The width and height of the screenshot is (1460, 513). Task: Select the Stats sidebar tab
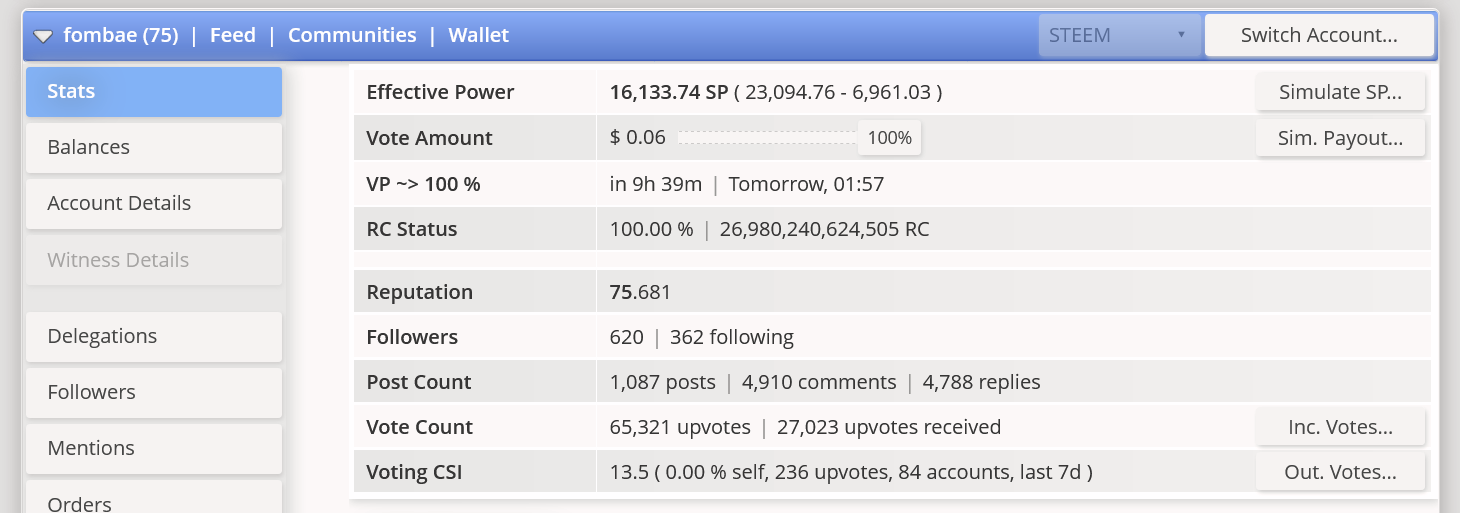point(154,91)
